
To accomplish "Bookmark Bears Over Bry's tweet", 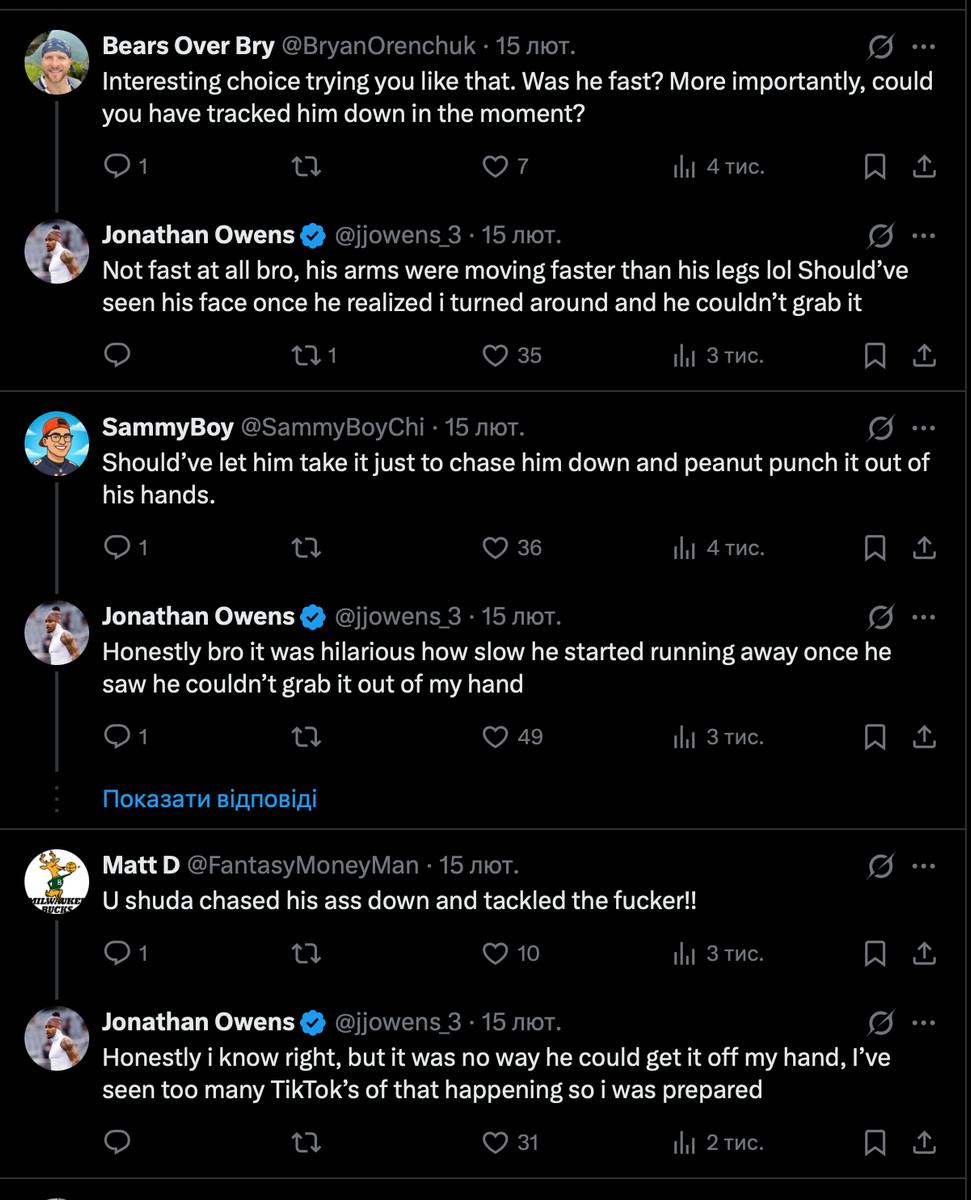I will tap(875, 166).
